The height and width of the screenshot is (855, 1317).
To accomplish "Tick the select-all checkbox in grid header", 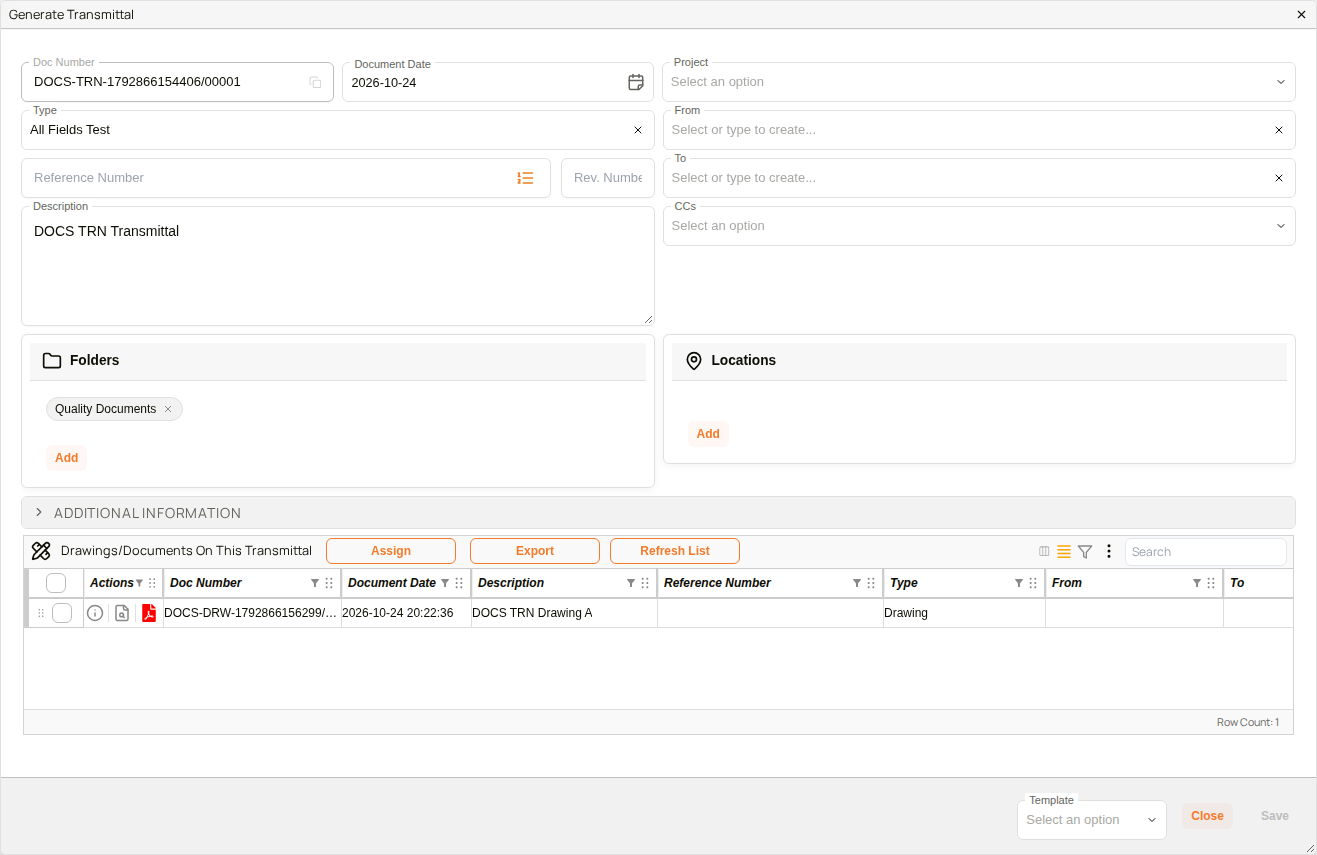I will [56, 583].
